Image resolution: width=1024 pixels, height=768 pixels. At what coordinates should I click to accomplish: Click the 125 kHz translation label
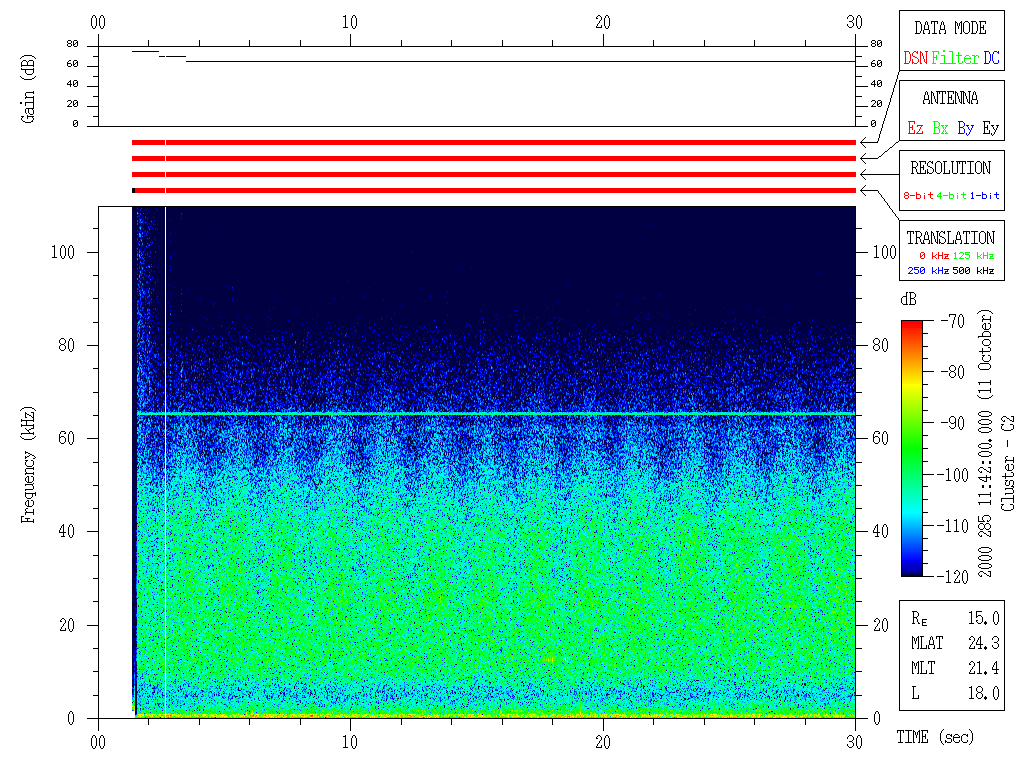pos(973,257)
